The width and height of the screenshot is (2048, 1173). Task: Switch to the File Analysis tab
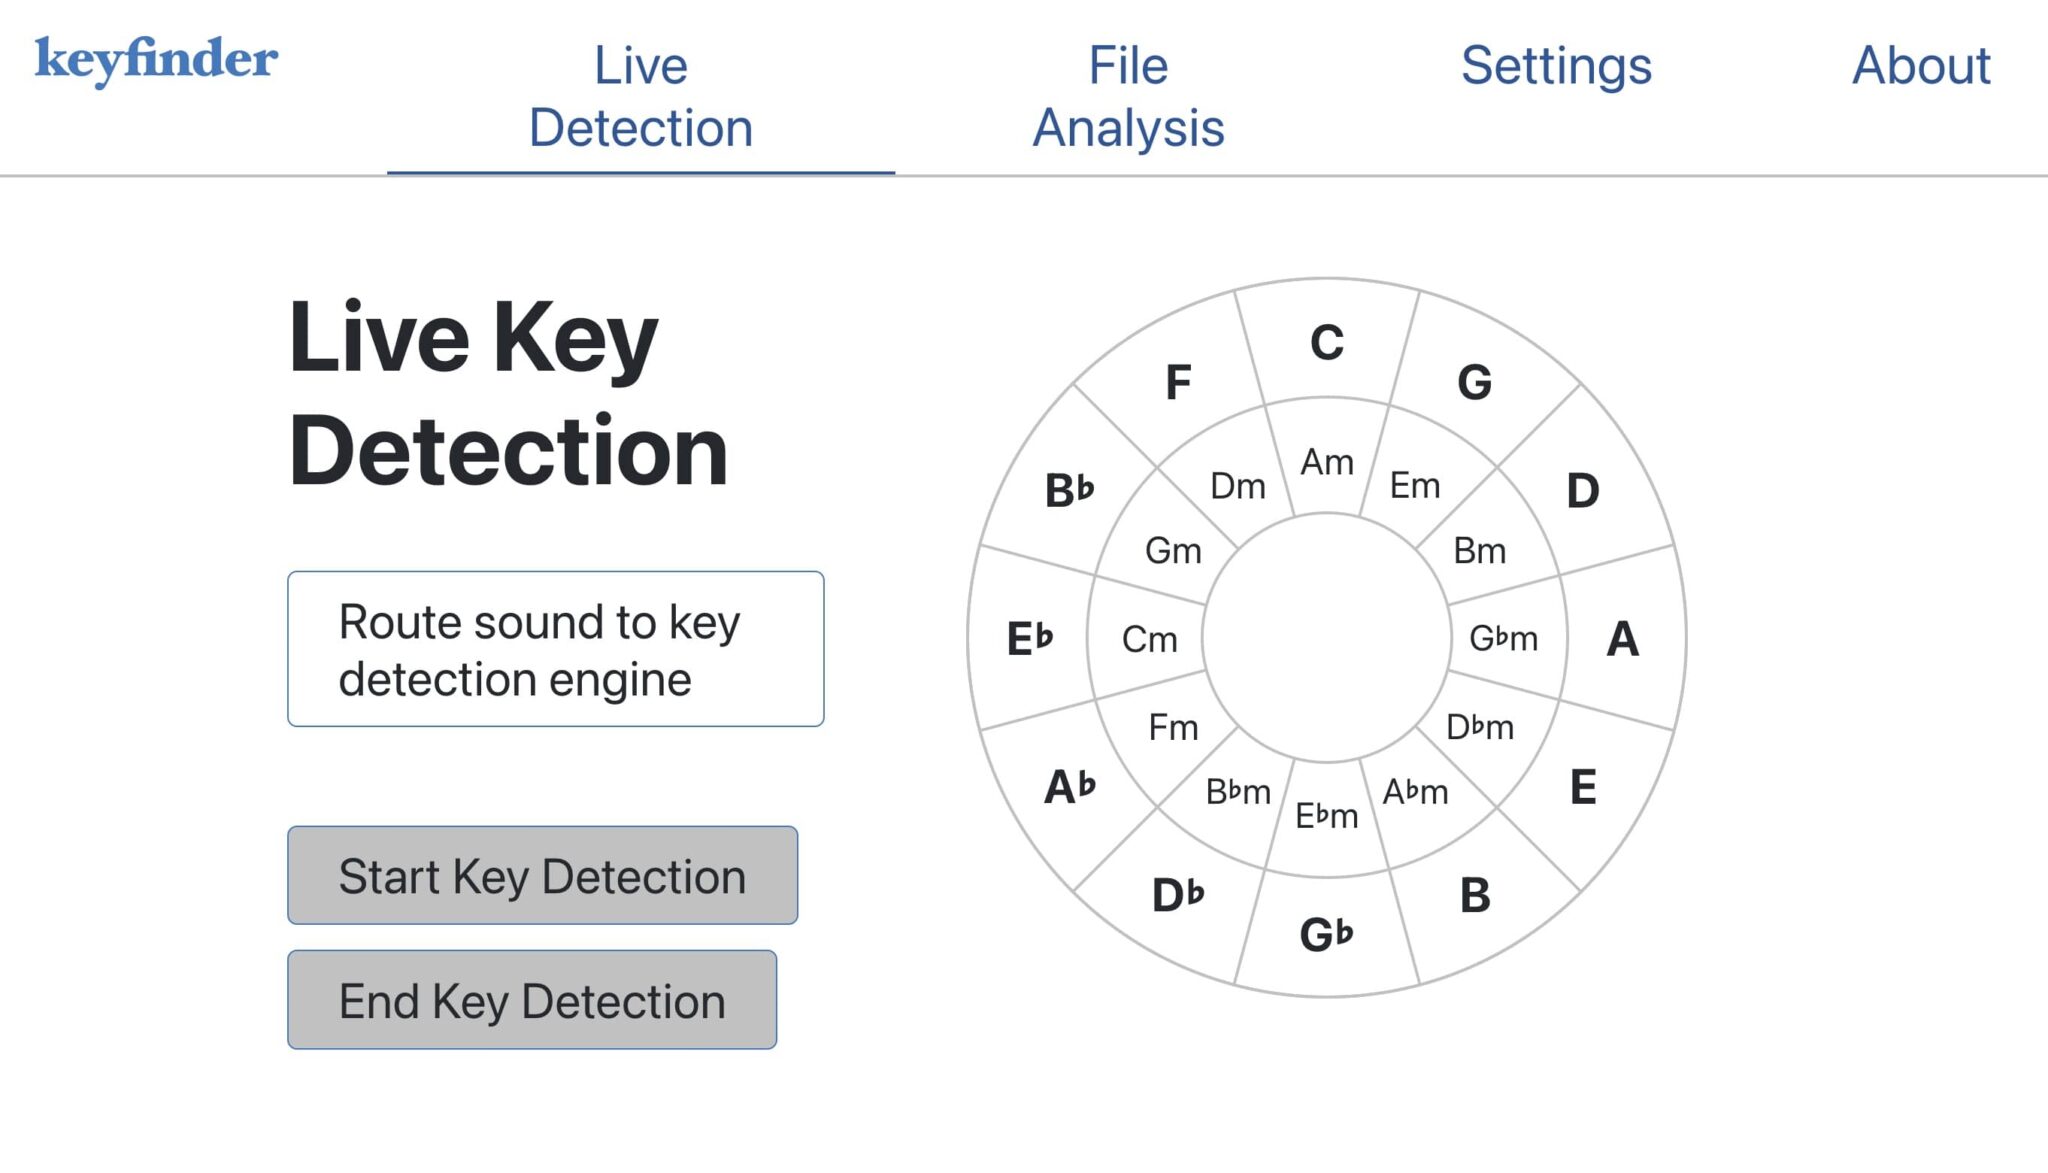click(1127, 95)
